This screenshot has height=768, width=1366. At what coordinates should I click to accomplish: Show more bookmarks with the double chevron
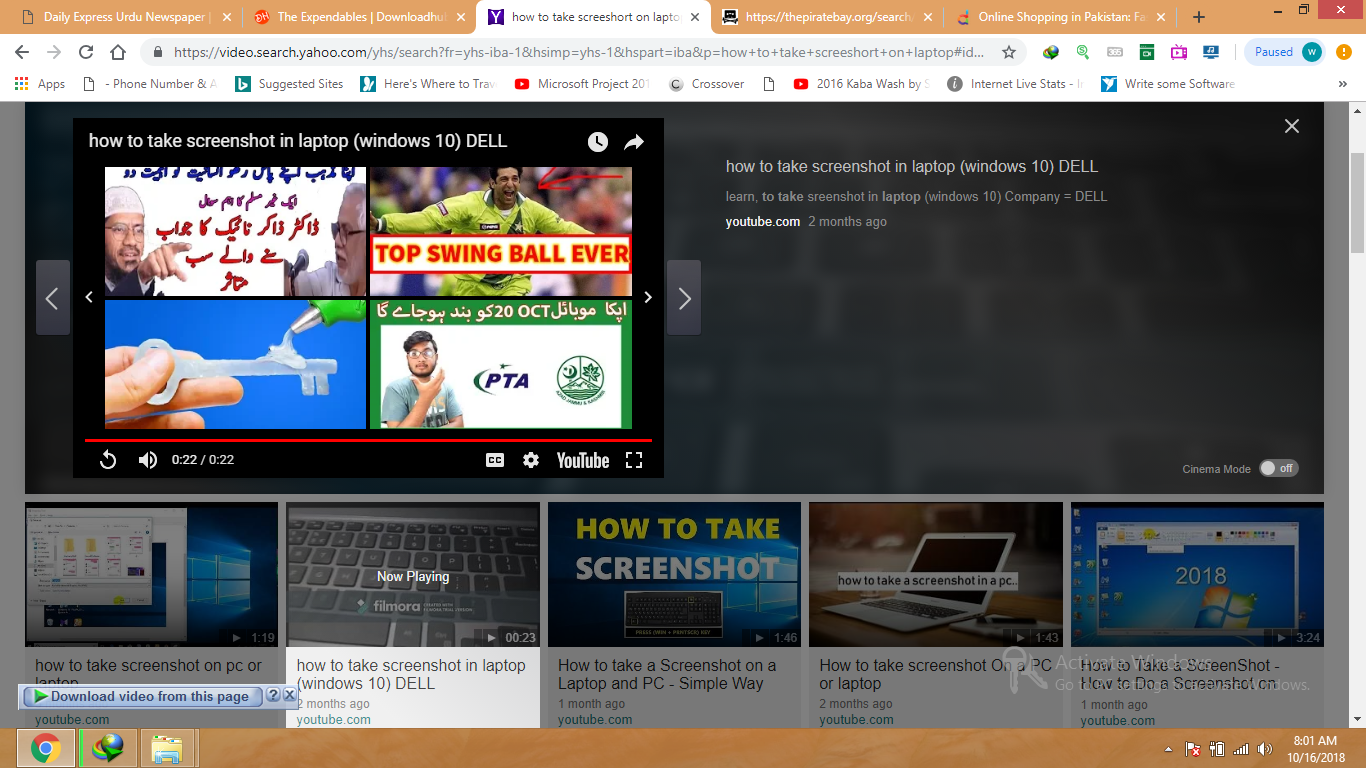(1343, 84)
